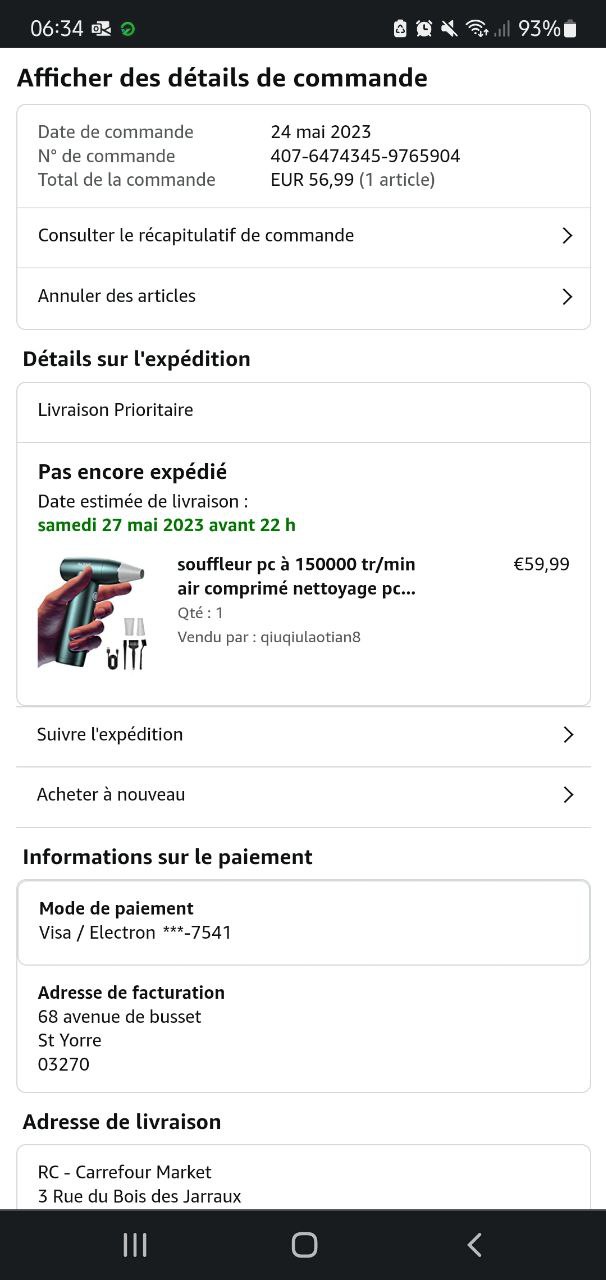Tap the muted sound status icon
Screen dimensions: 606x1280
[449, 28]
